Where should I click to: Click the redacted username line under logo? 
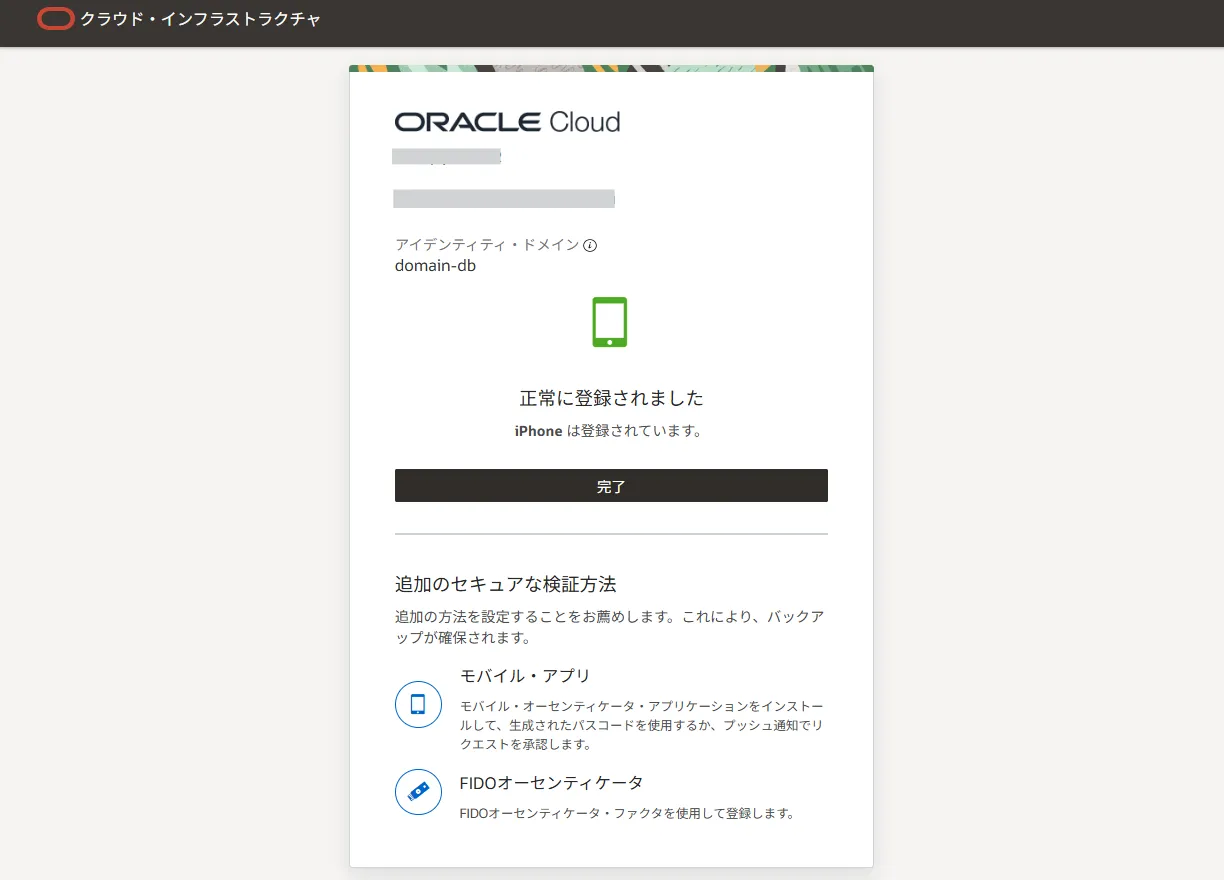447,156
